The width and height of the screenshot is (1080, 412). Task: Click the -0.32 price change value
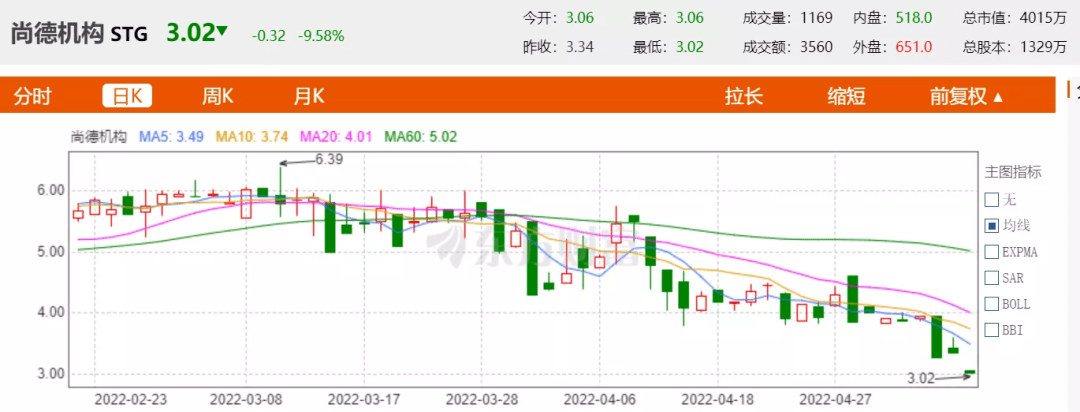[269, 36]
